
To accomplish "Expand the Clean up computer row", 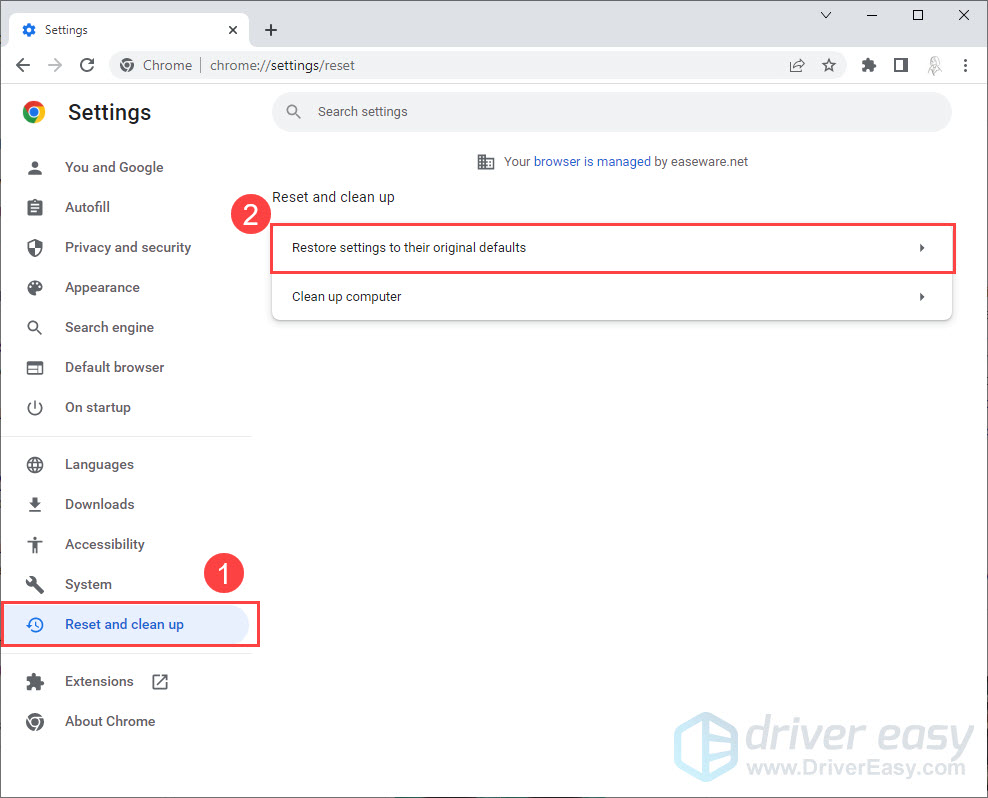I will [612, 297].
